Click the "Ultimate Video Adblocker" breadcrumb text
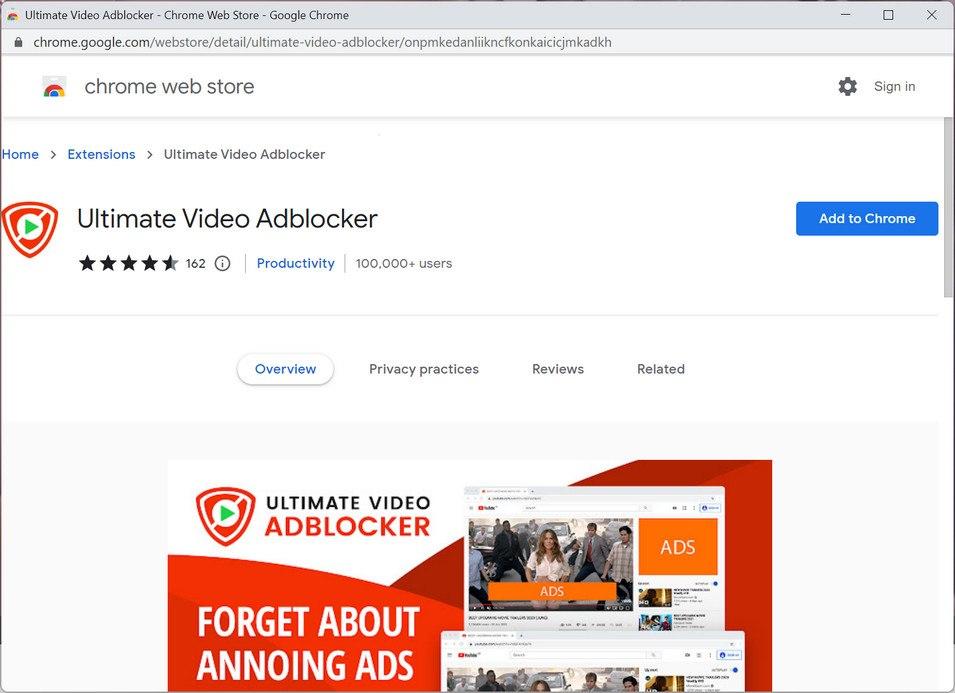The width and height of the screenshot is (955, 693). pos(244,155)
